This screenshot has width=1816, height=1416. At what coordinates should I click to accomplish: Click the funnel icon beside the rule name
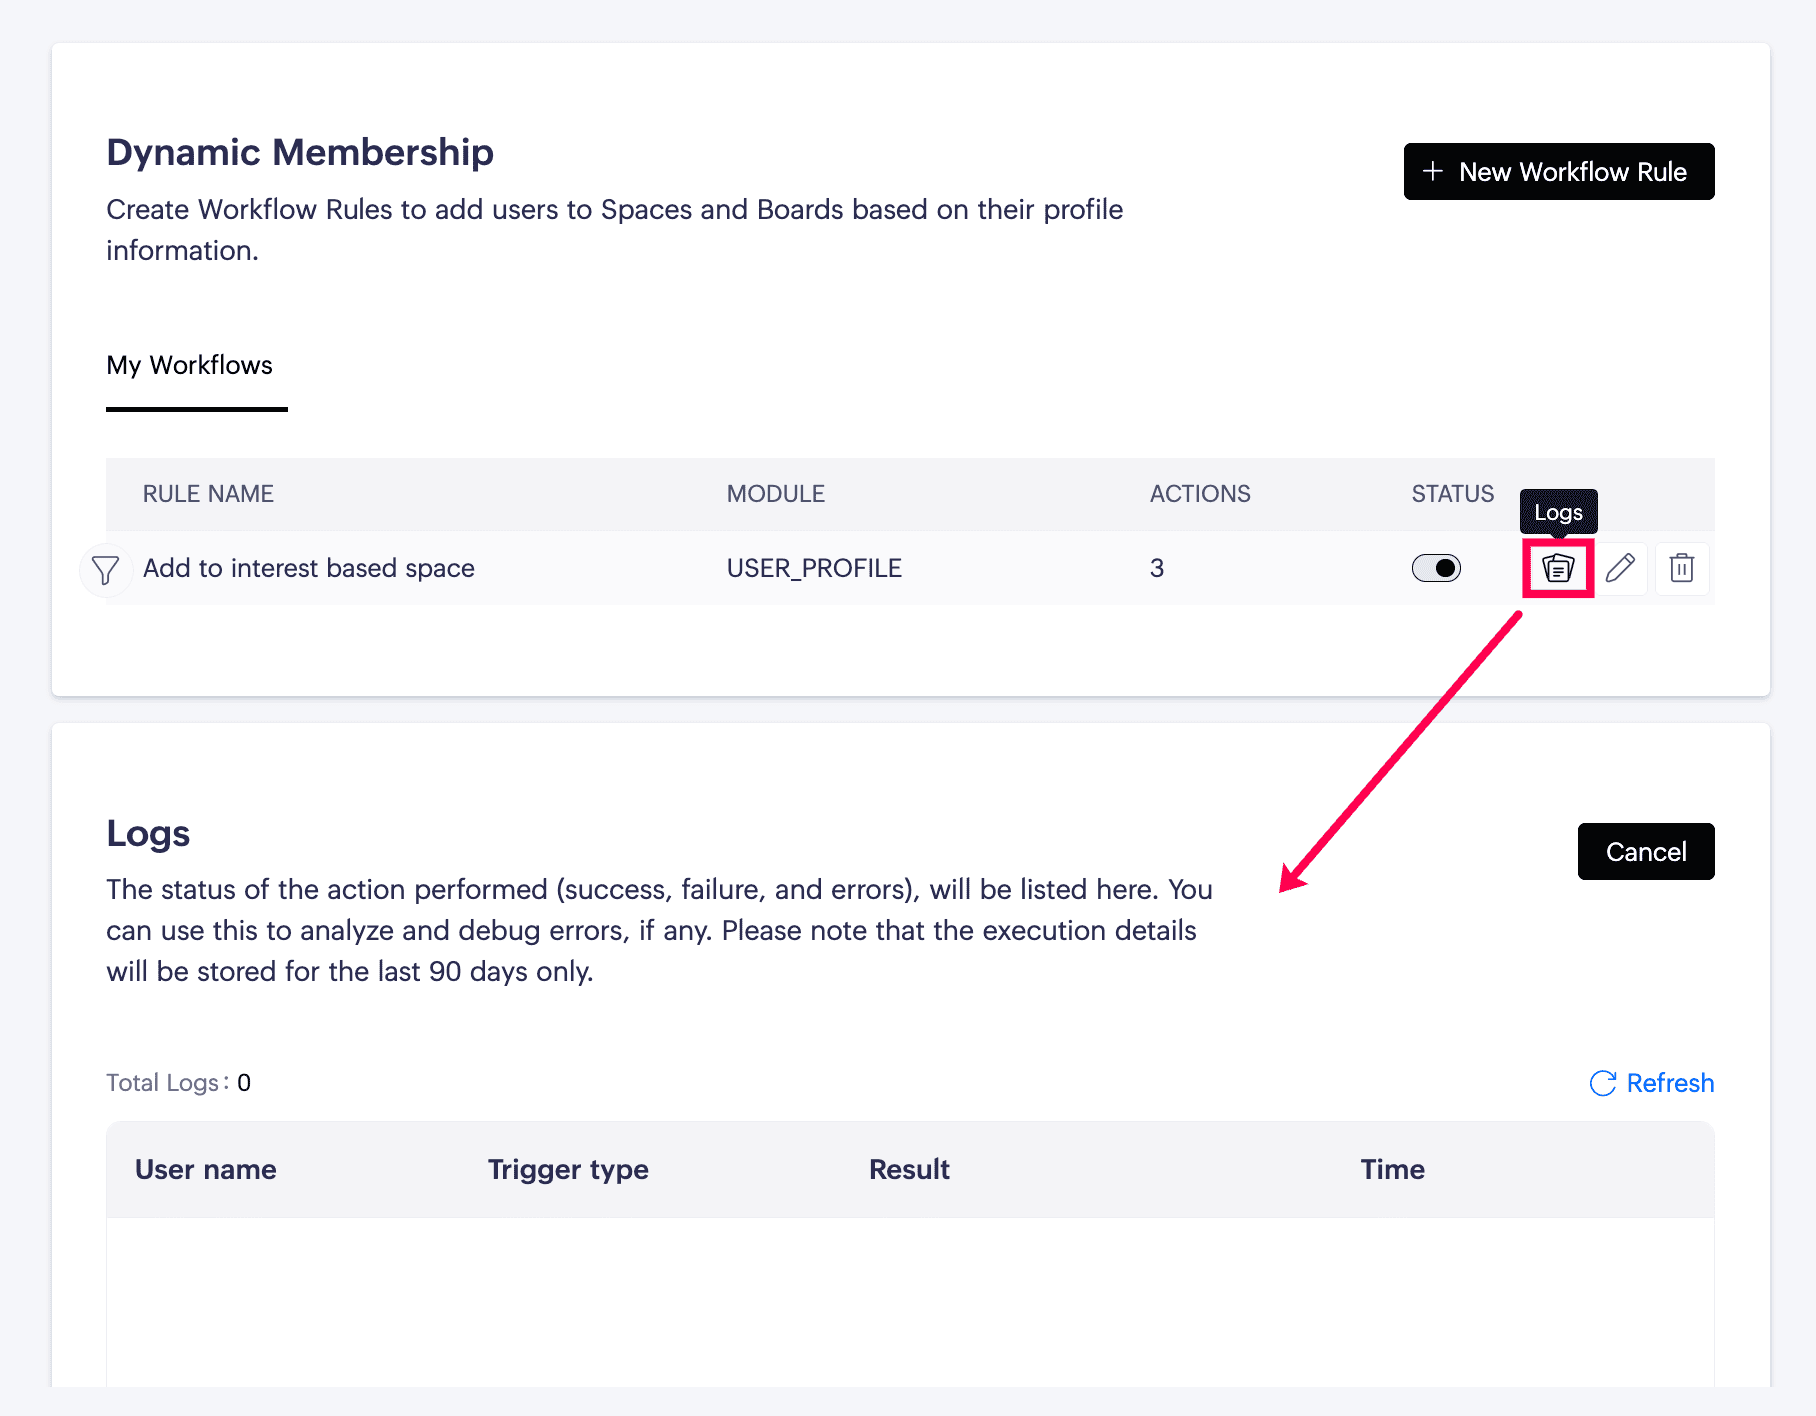click(x=105, y=570)
